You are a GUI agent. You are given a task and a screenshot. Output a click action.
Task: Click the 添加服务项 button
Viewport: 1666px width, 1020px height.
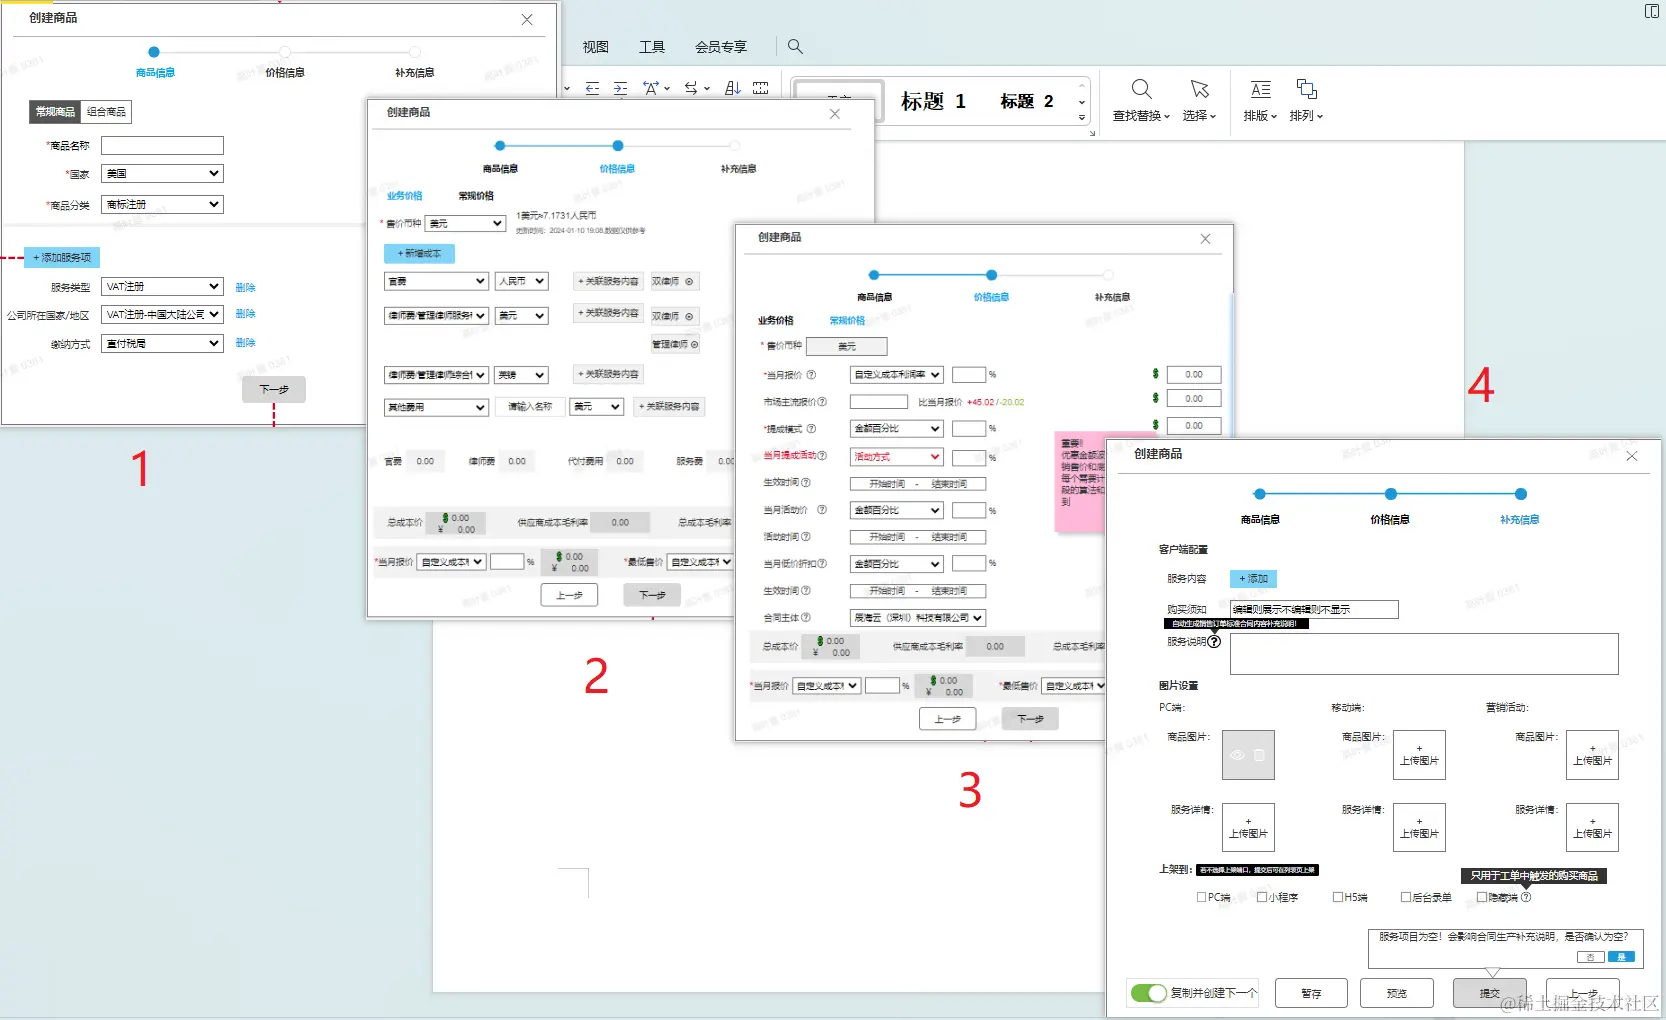[x=62, y=258]
